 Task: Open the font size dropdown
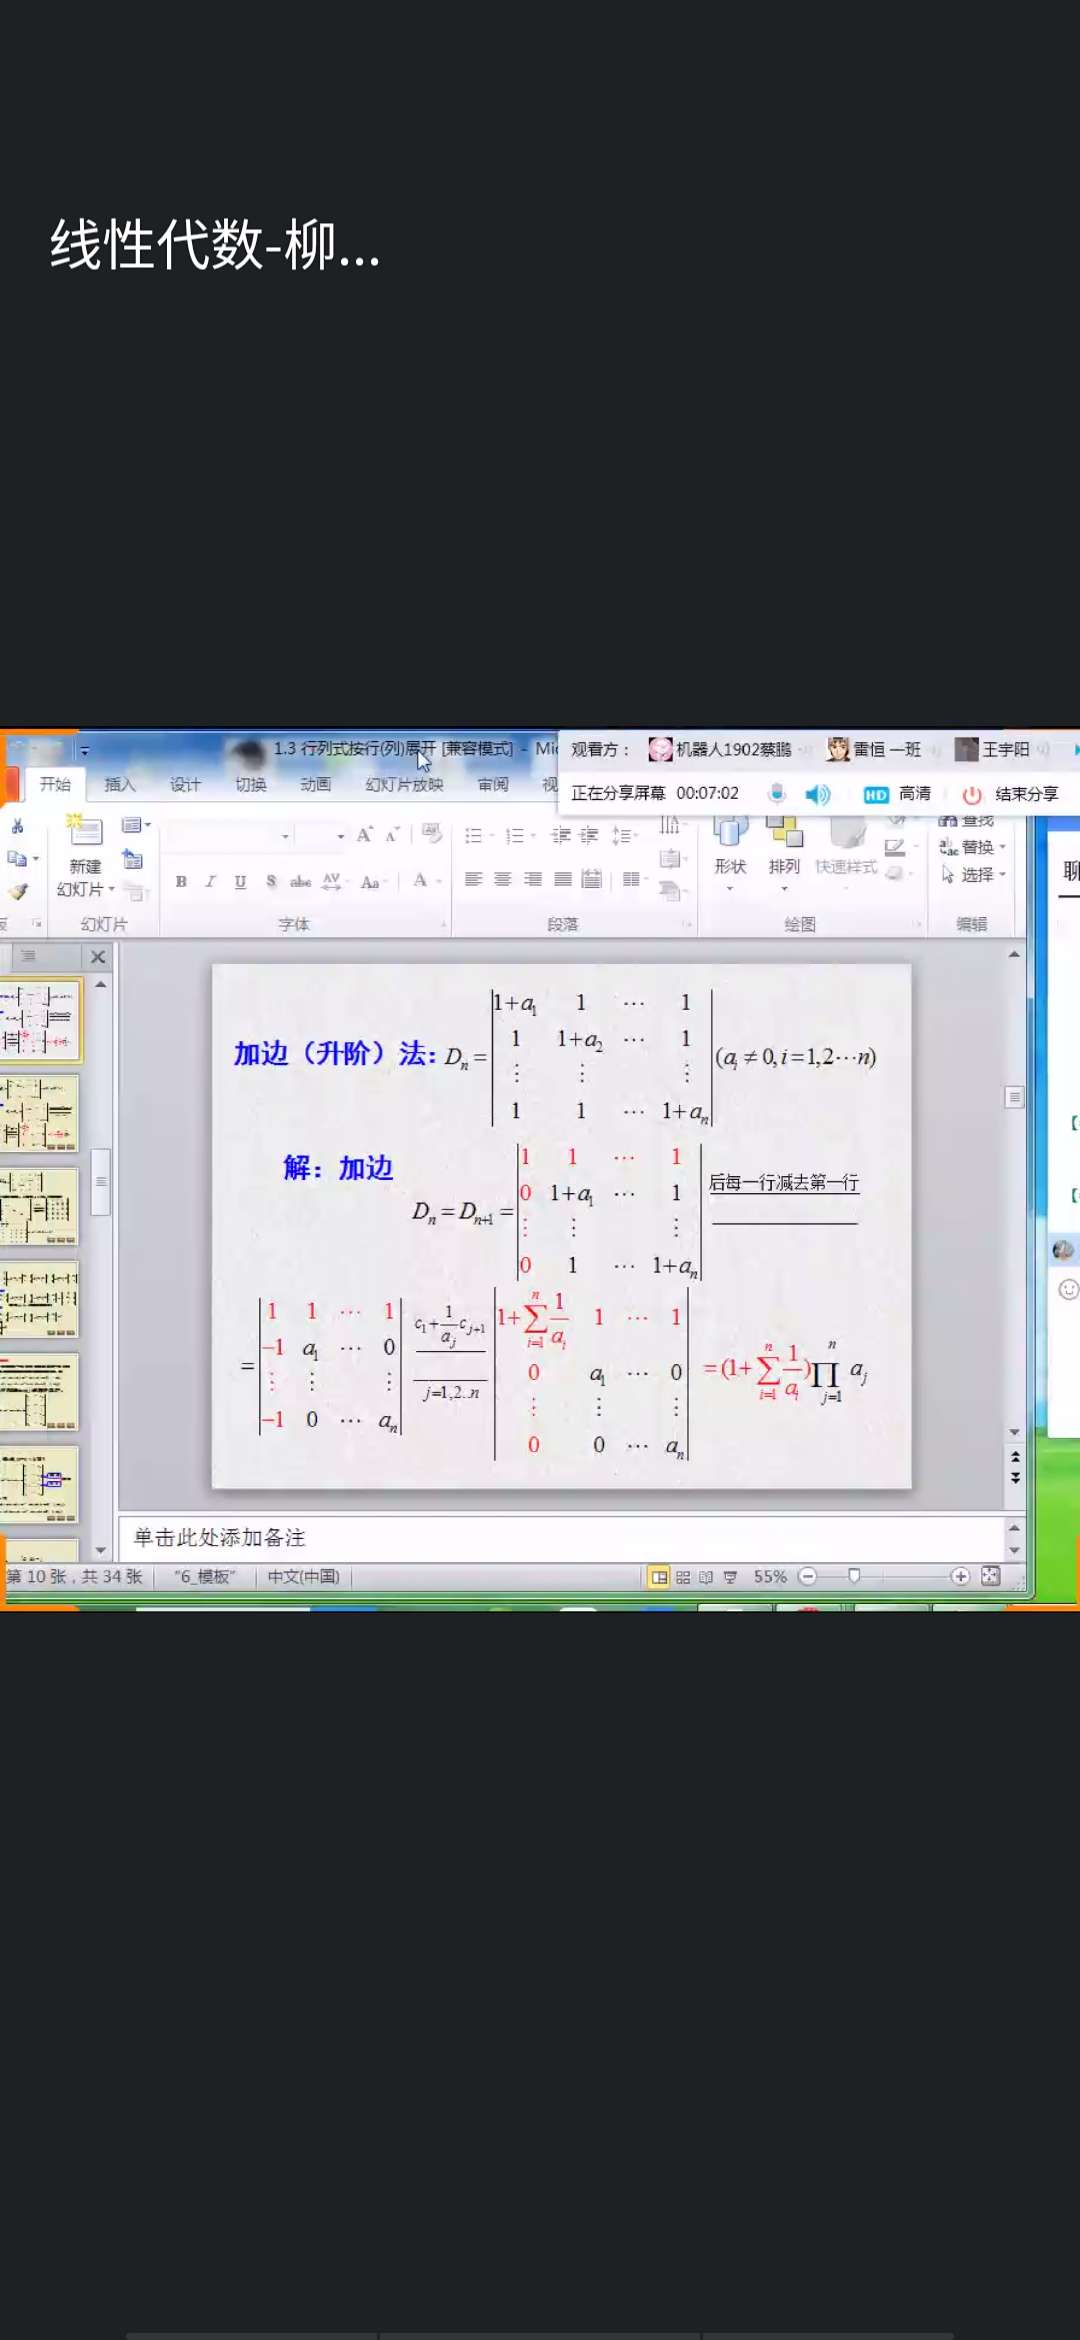coord(340,836)
